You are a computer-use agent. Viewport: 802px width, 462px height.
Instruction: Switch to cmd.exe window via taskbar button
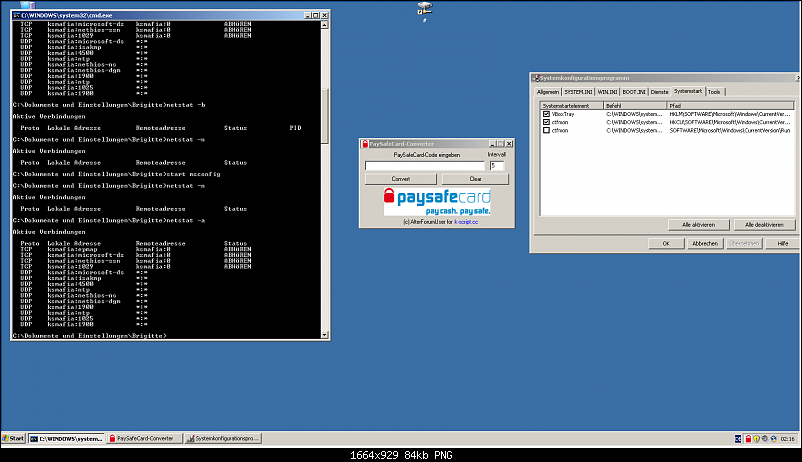(66, 438)
